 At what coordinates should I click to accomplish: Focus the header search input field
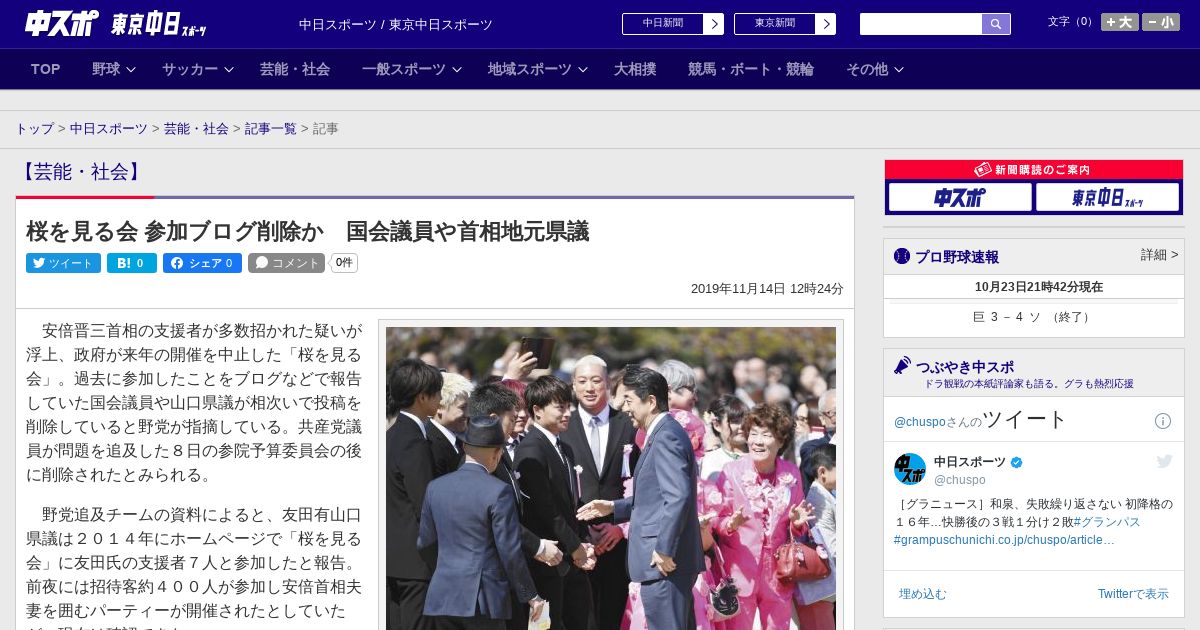[x=921, y=24]
